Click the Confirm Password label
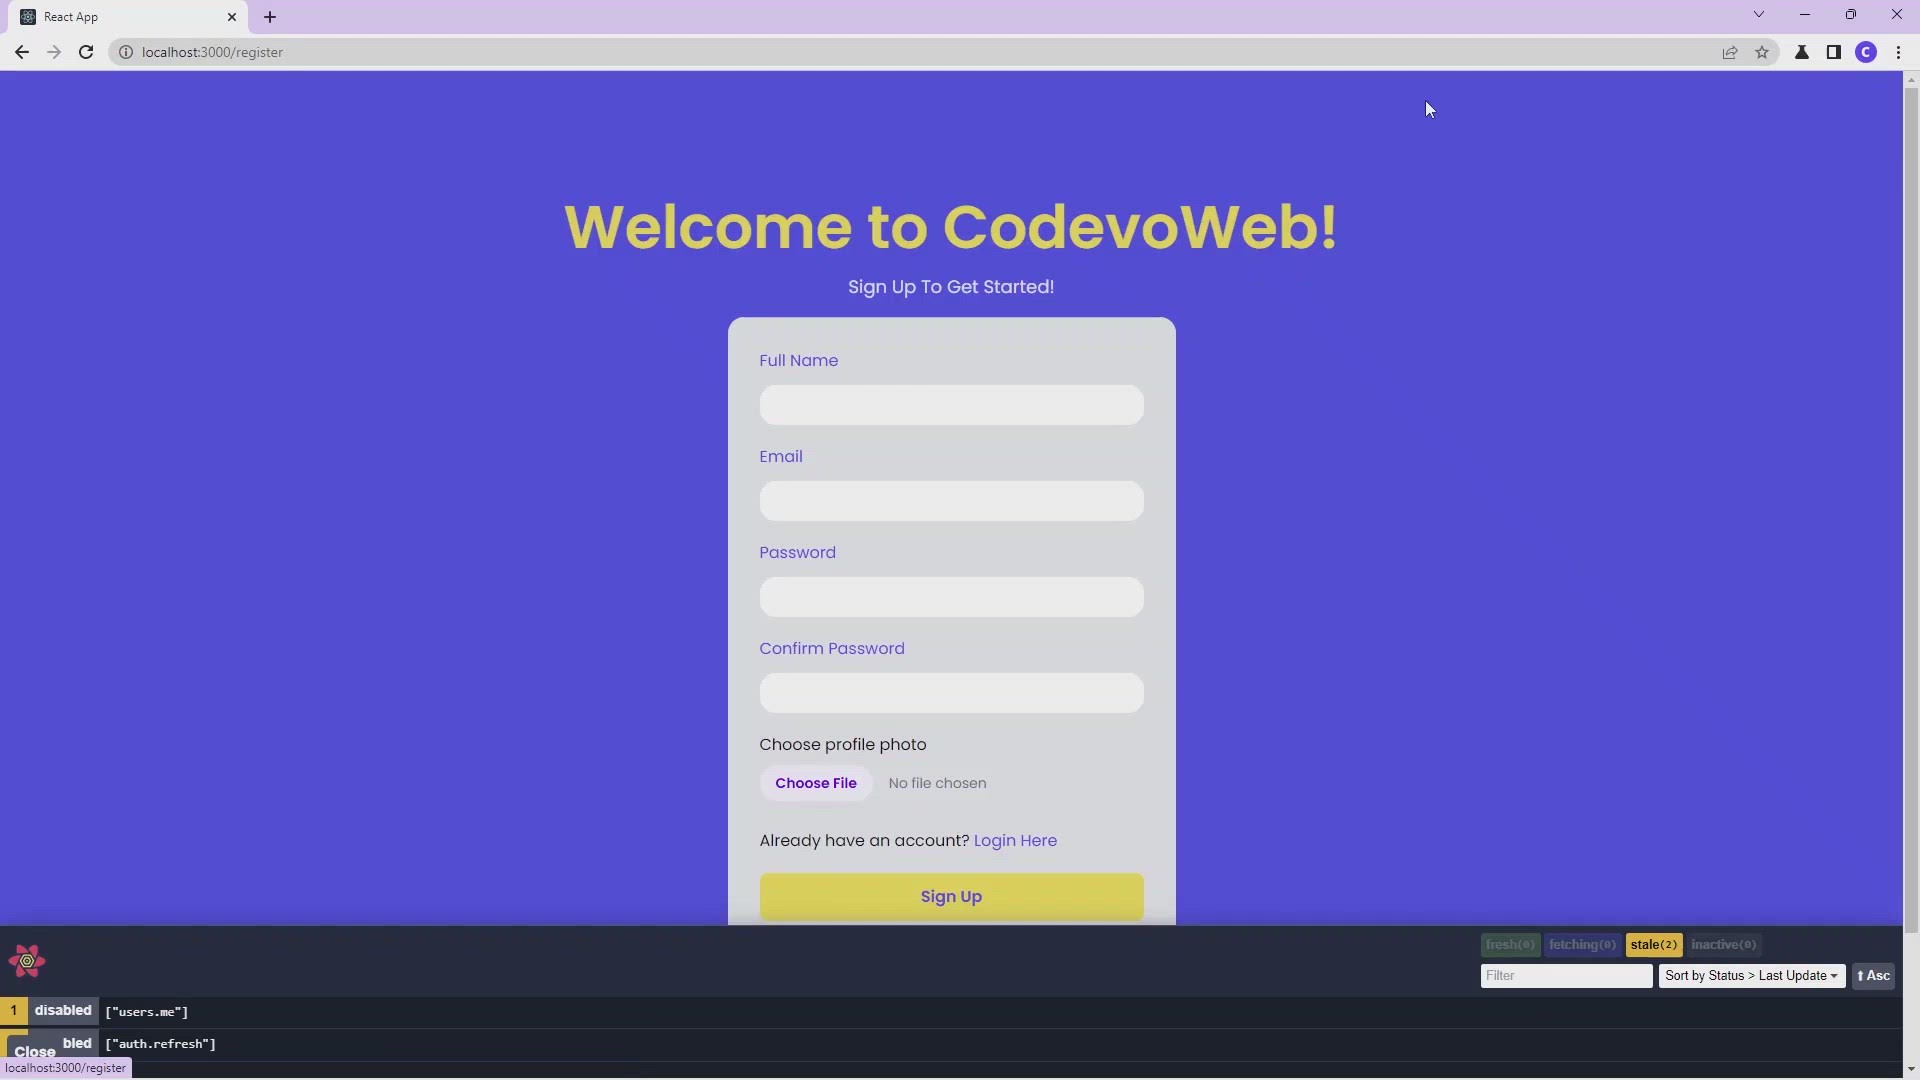 pyautogui.click(x=831, y=649)
